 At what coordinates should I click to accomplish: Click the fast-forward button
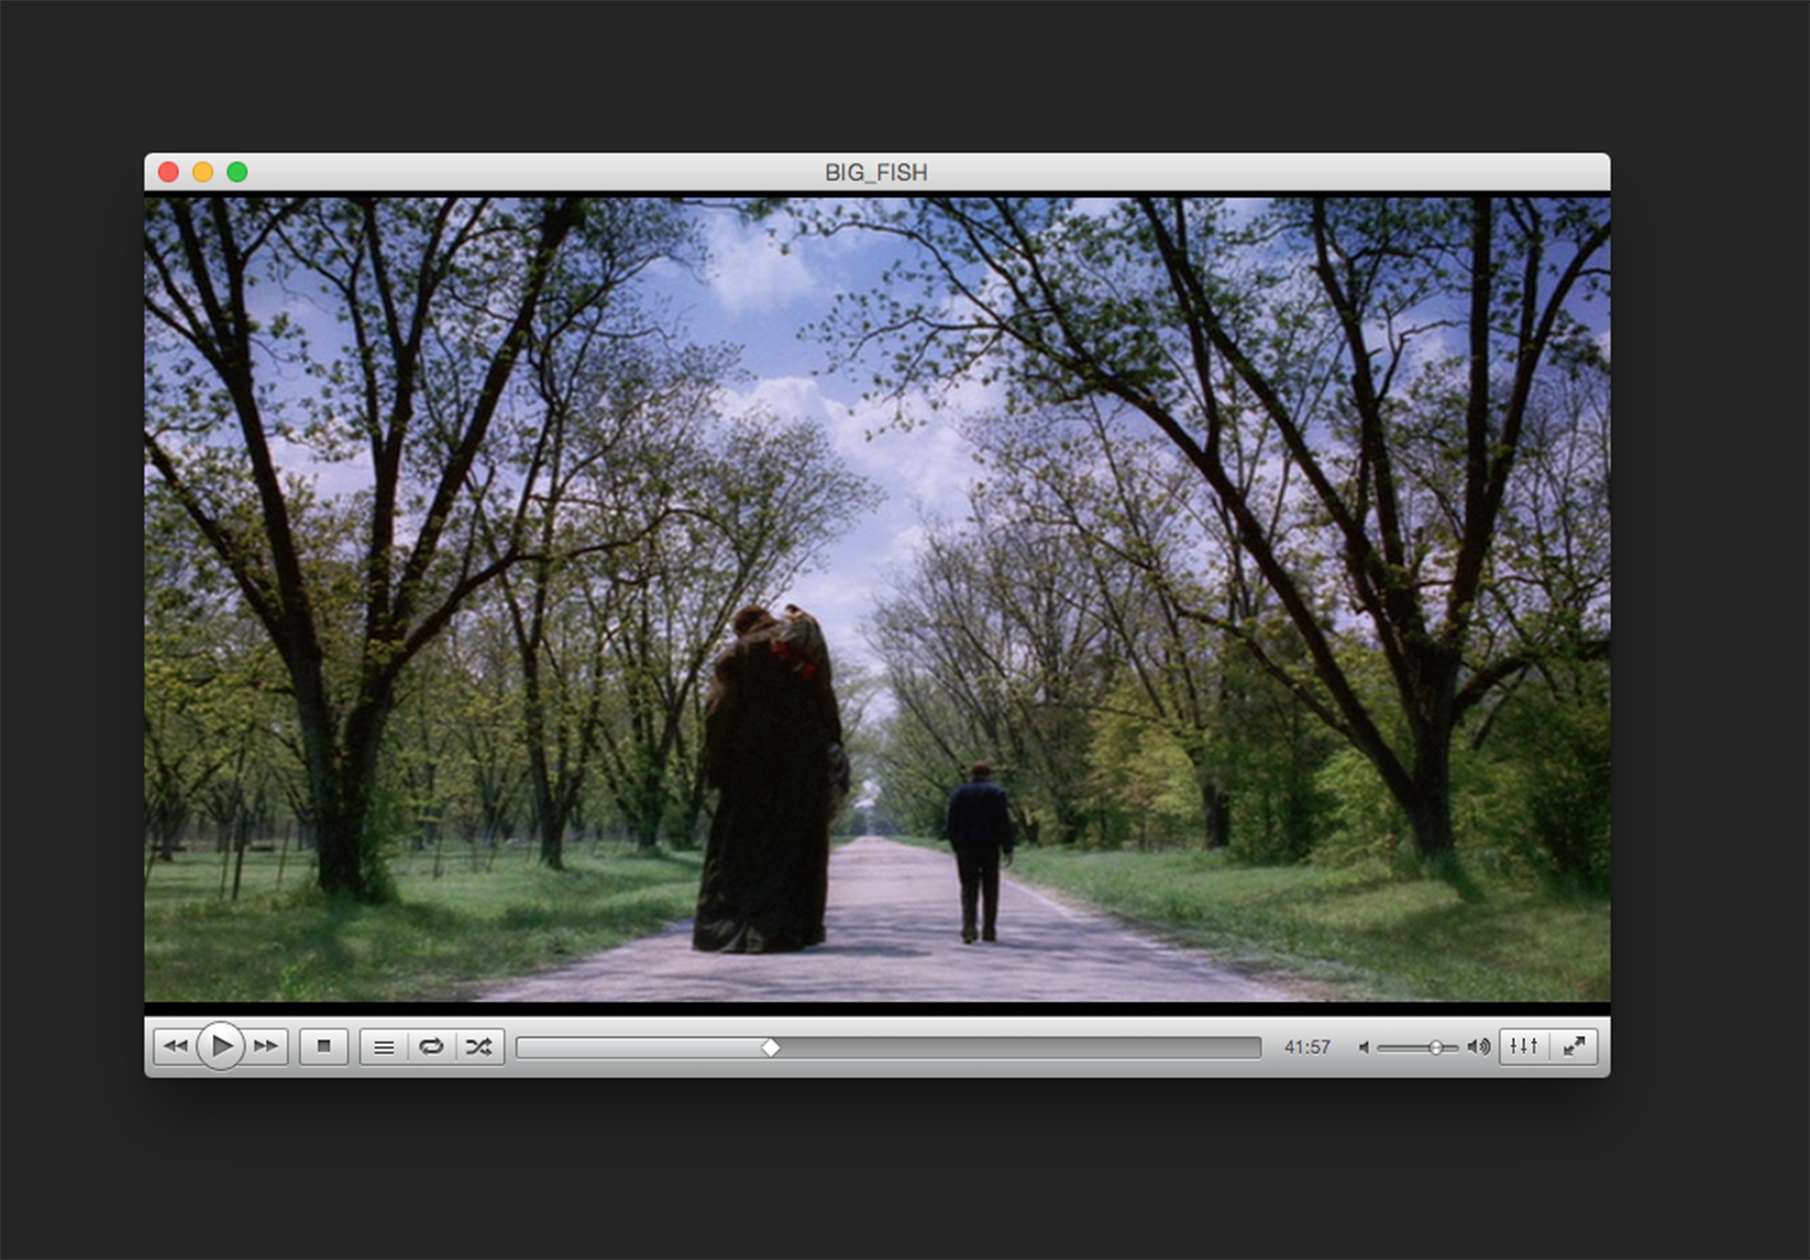[267, 1046]
